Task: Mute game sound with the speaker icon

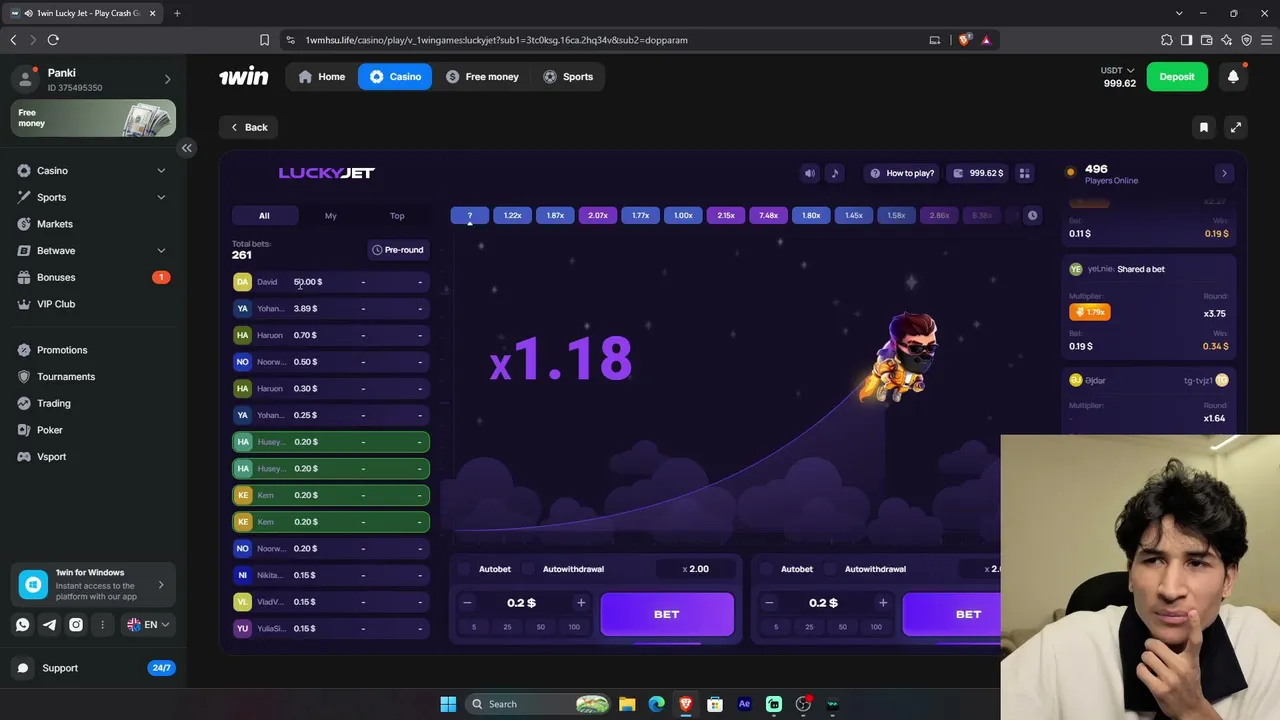Action: 810,173
